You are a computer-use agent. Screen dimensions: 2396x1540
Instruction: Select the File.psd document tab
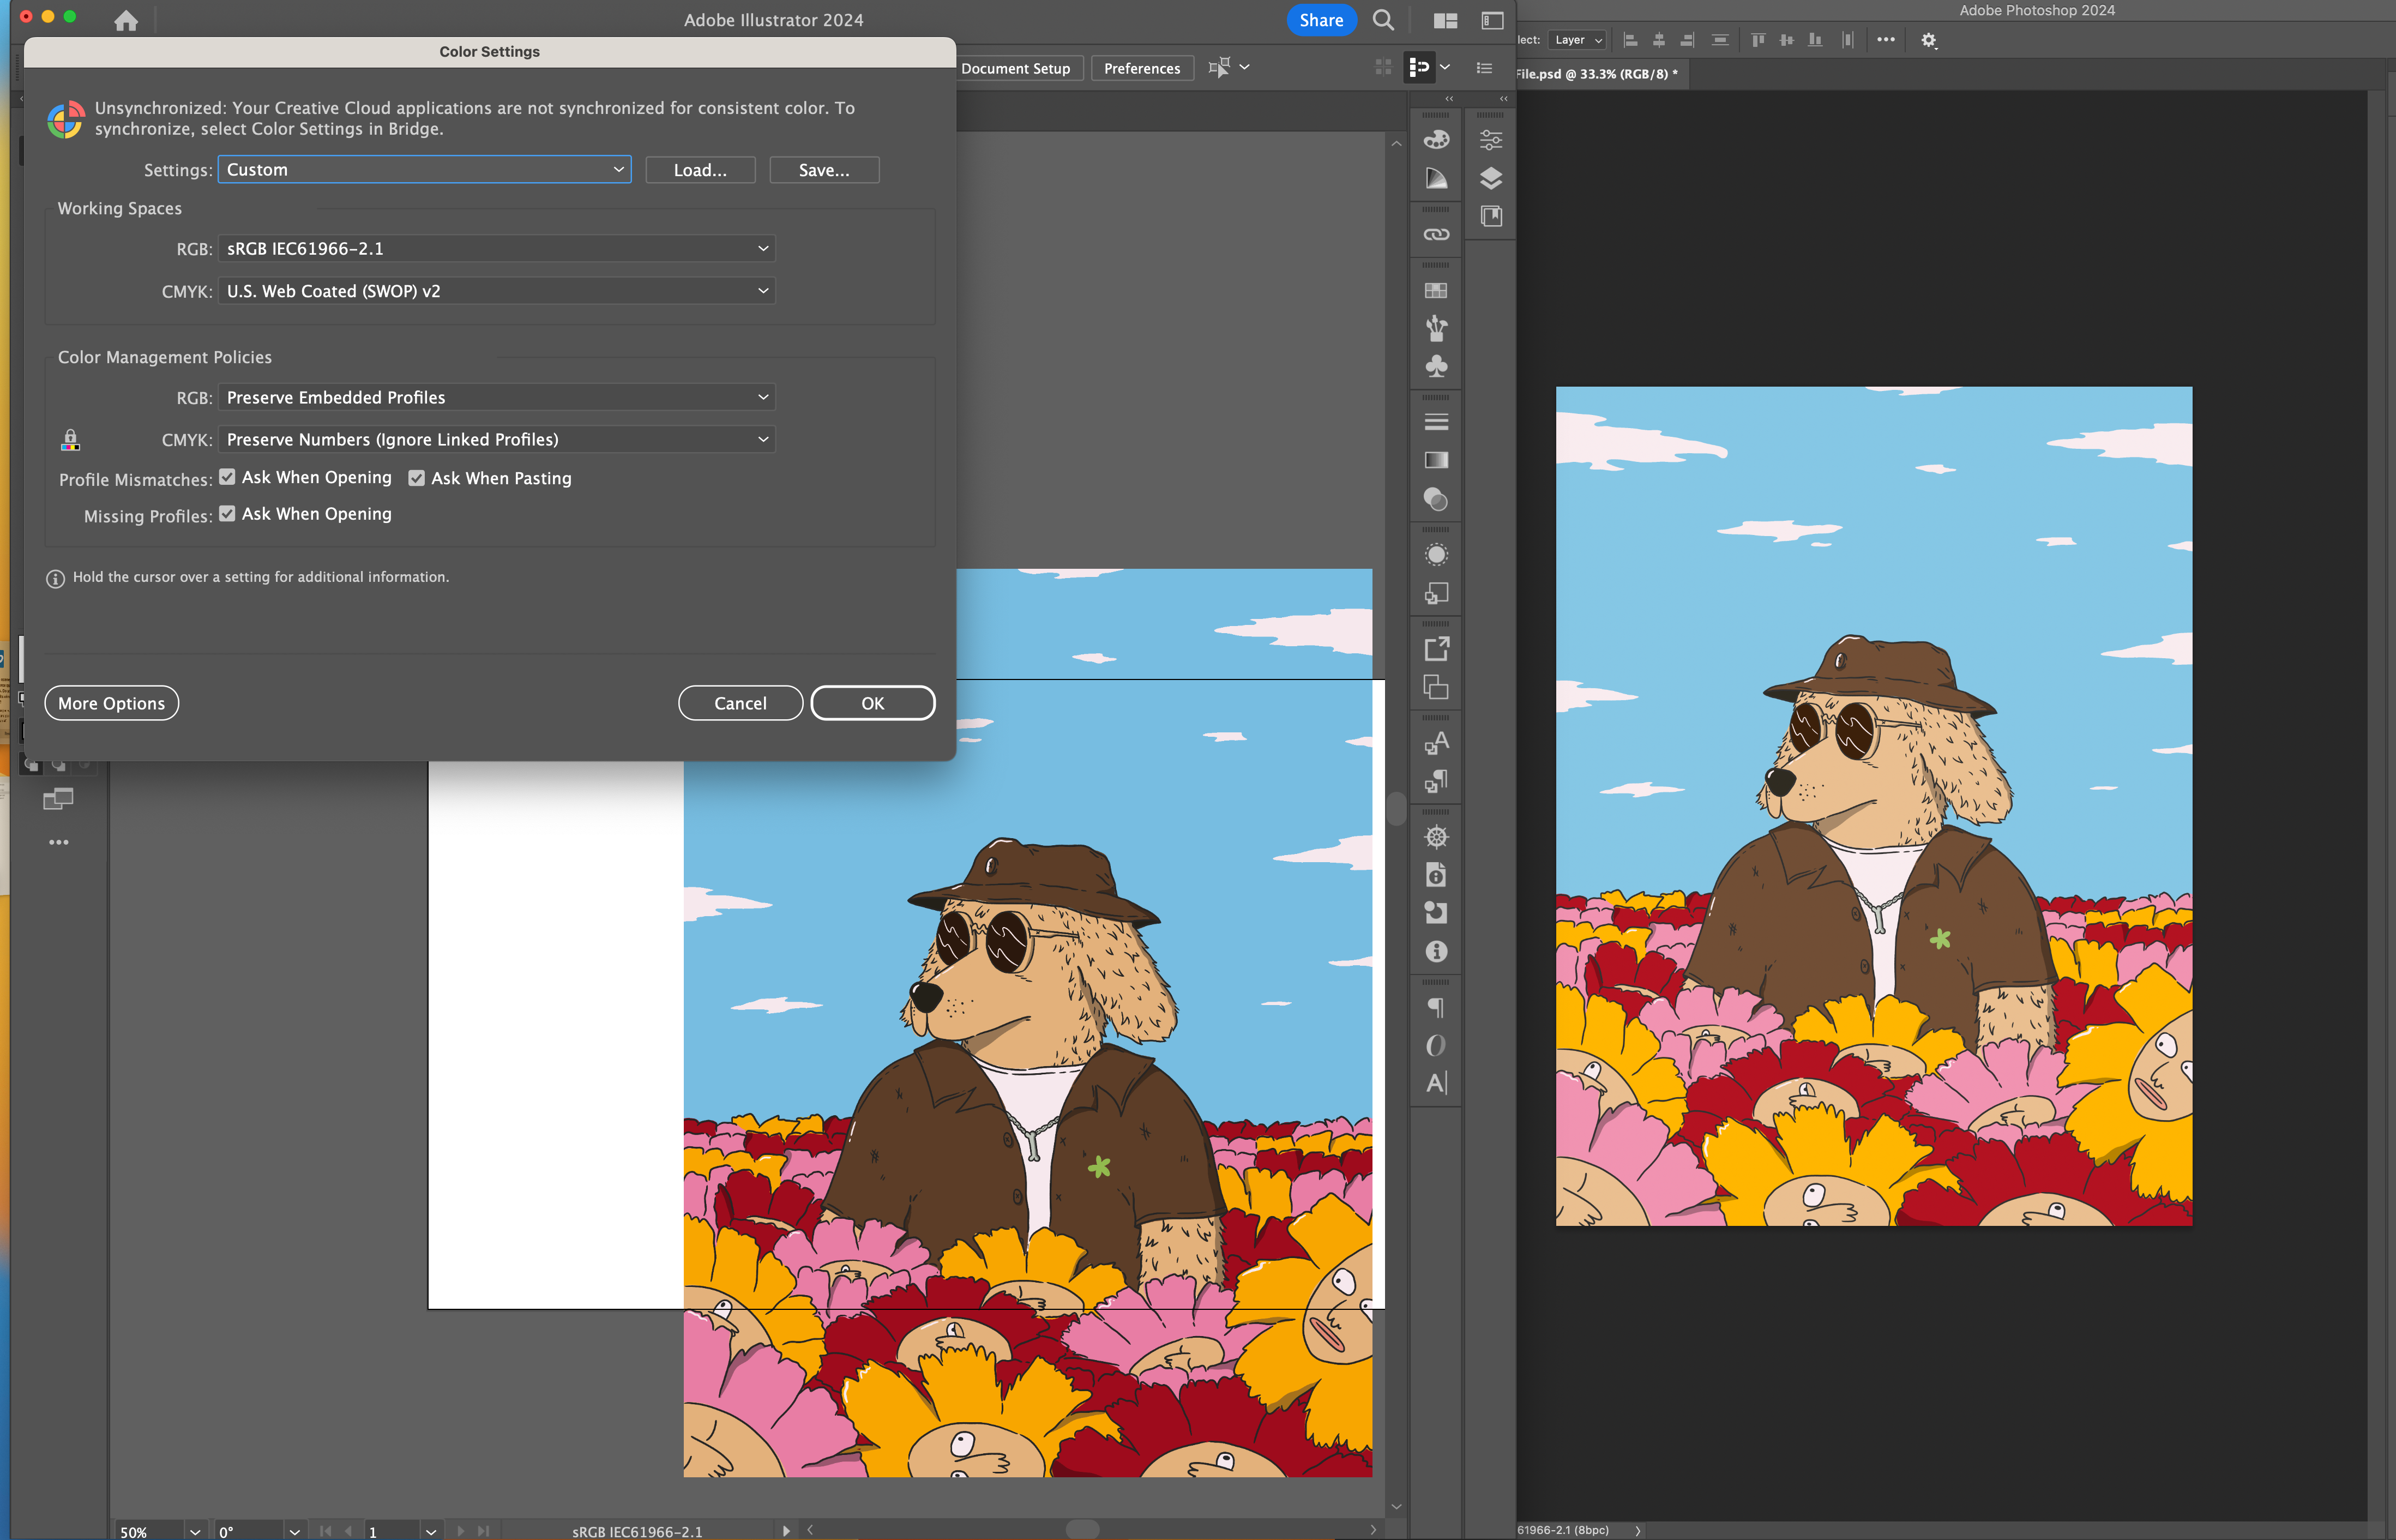pos(1596,74)
